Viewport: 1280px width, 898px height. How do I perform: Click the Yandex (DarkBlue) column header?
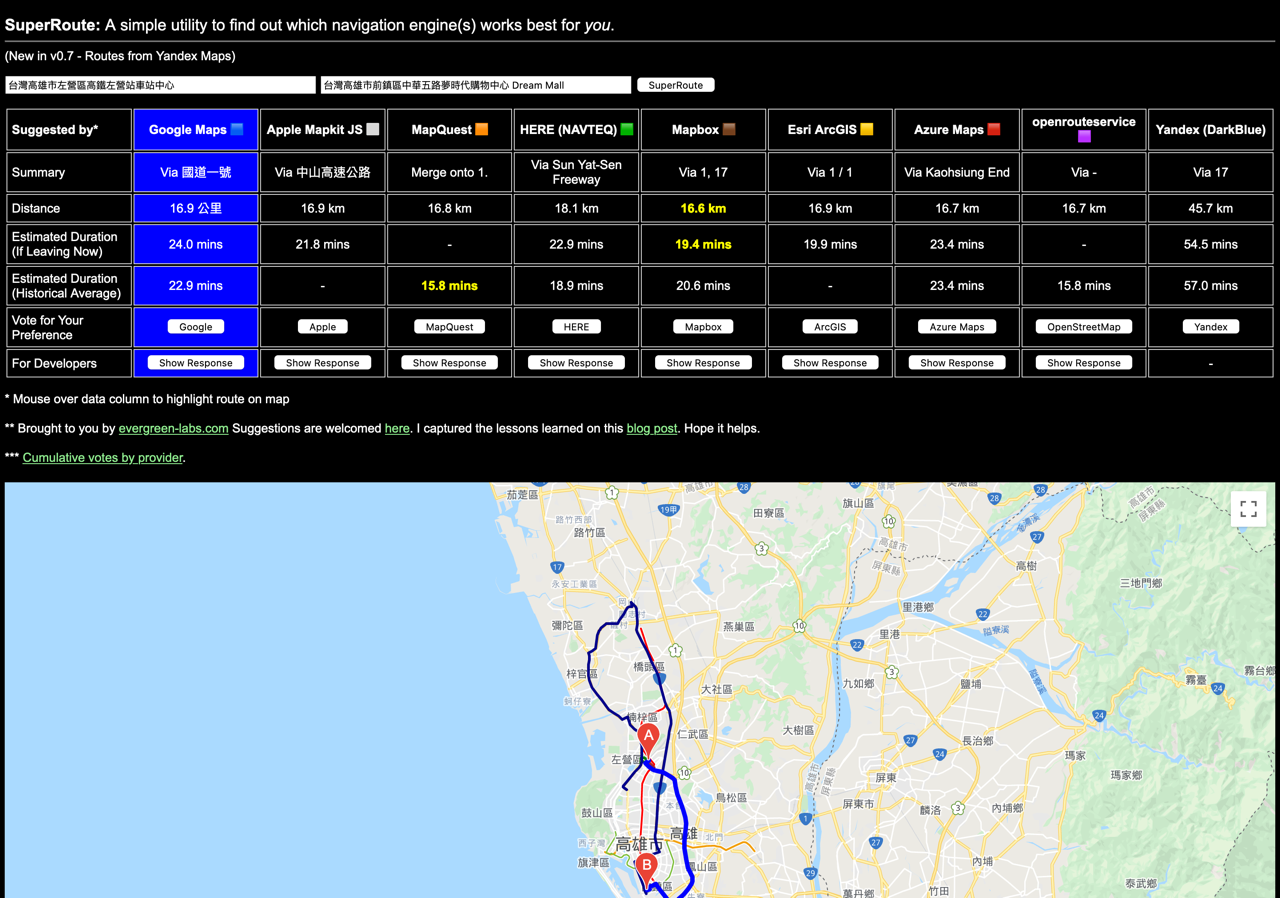pyautogui.click(x=1211, y=130)
